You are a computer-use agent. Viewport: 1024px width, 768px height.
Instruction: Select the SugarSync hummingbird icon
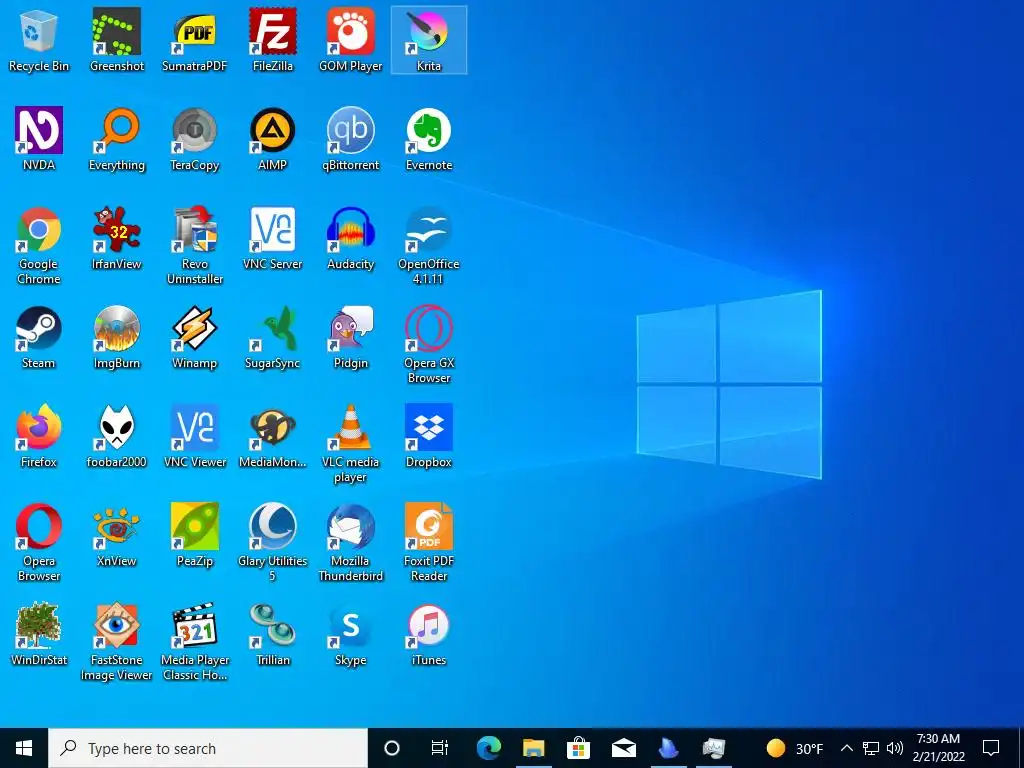tap(272, 338)
